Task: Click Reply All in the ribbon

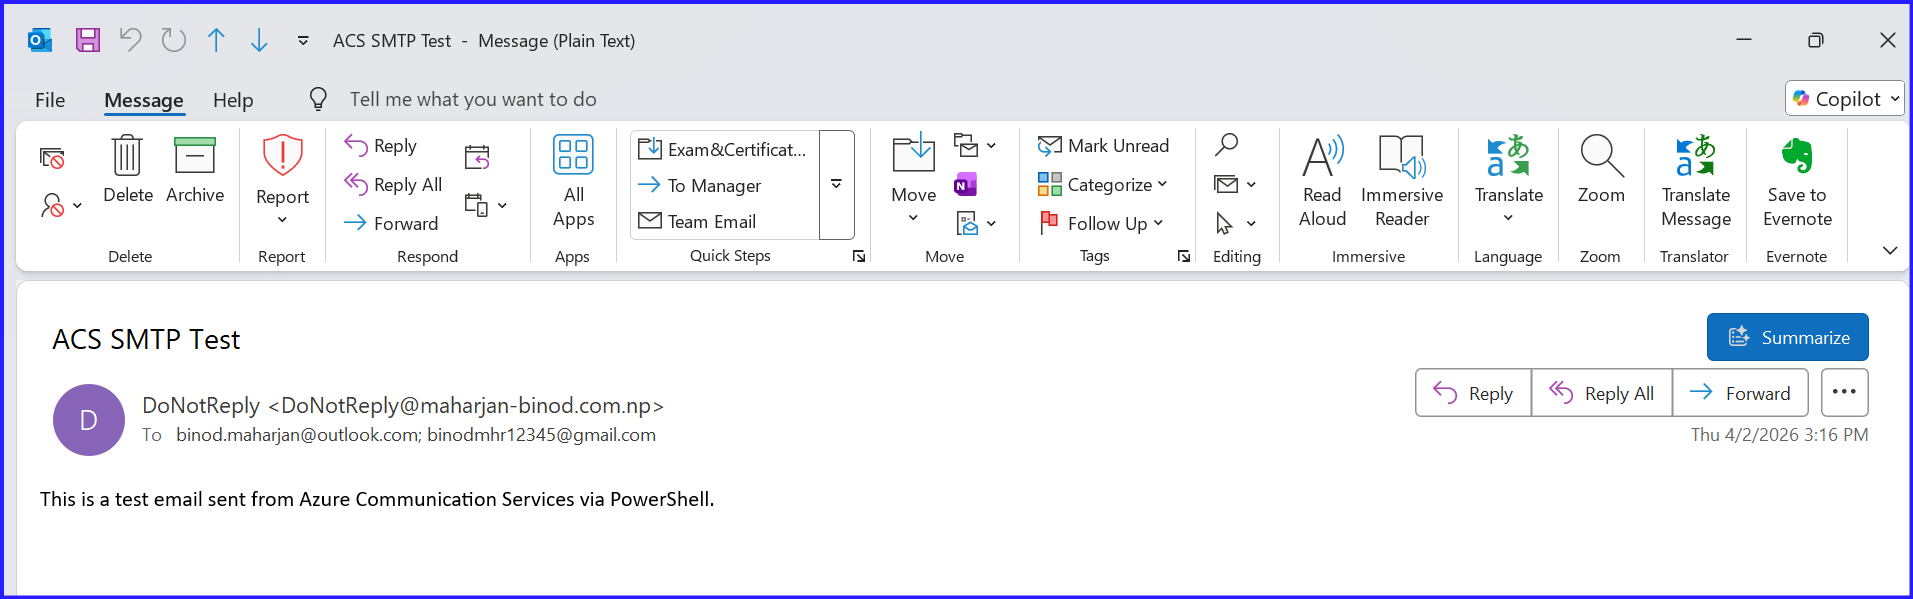Action: [x=393, y=185]
